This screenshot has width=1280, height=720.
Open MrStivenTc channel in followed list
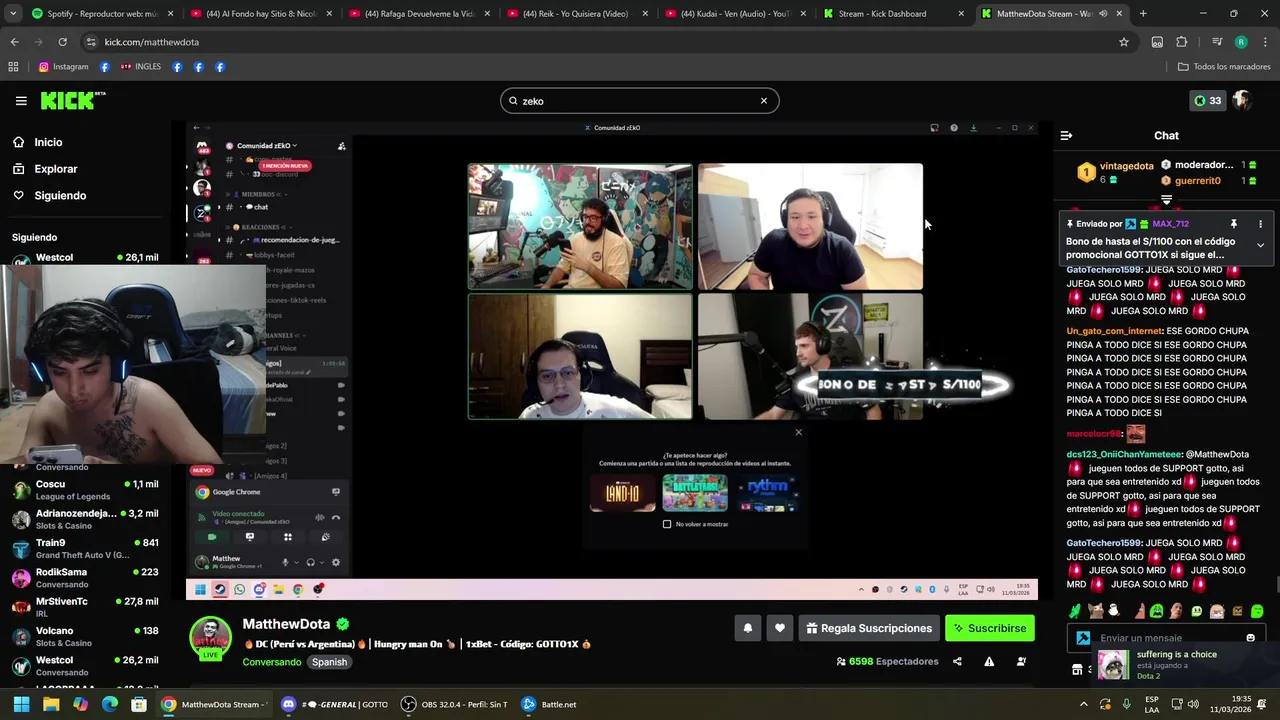[85, 607]
